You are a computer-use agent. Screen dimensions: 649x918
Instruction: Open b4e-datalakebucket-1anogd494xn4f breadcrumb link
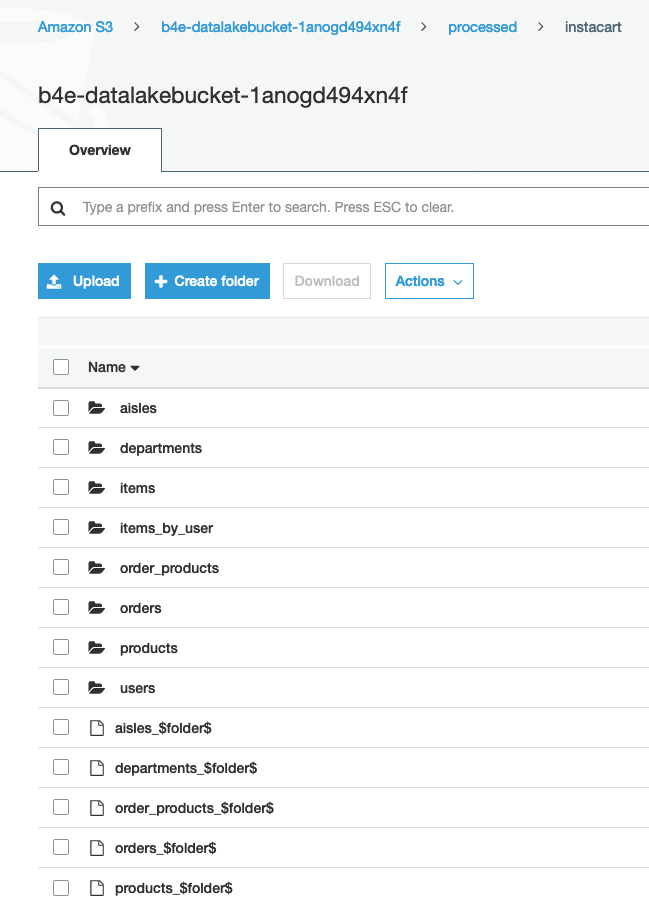tap(281, 27)
